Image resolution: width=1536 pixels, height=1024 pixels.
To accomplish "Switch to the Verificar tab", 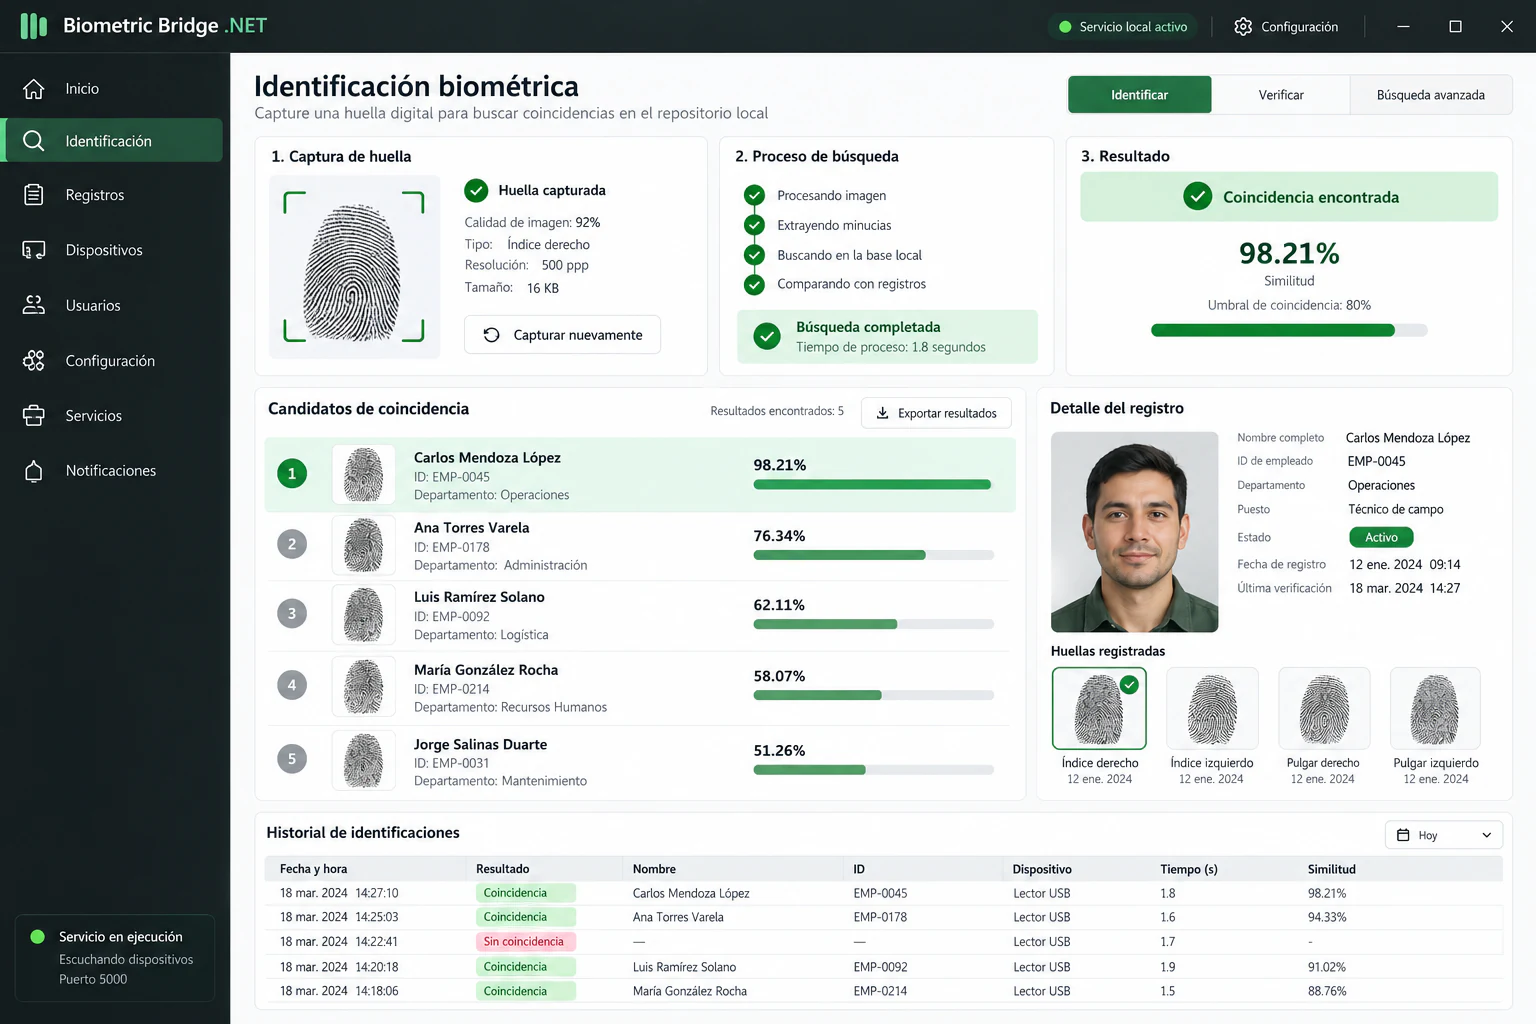I will [1281, 95].
